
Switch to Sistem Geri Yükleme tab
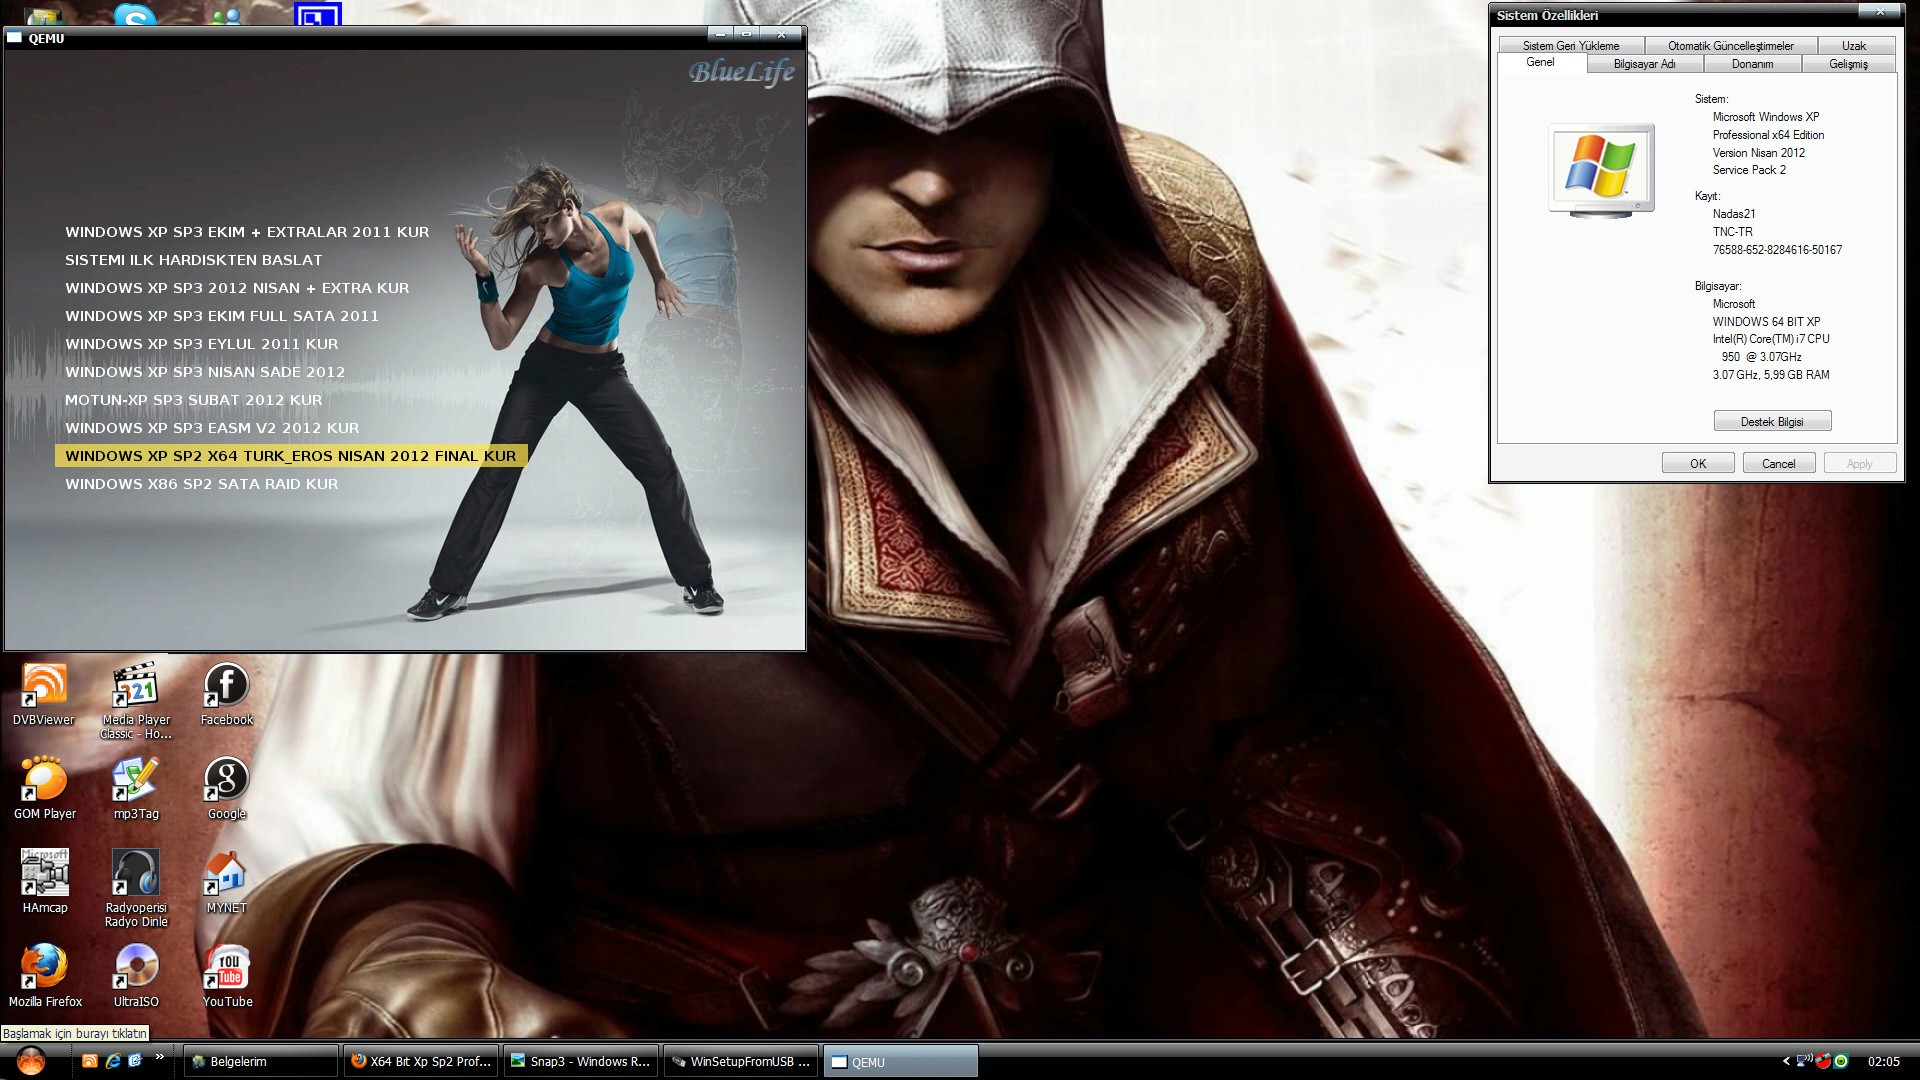[1571, 46]
